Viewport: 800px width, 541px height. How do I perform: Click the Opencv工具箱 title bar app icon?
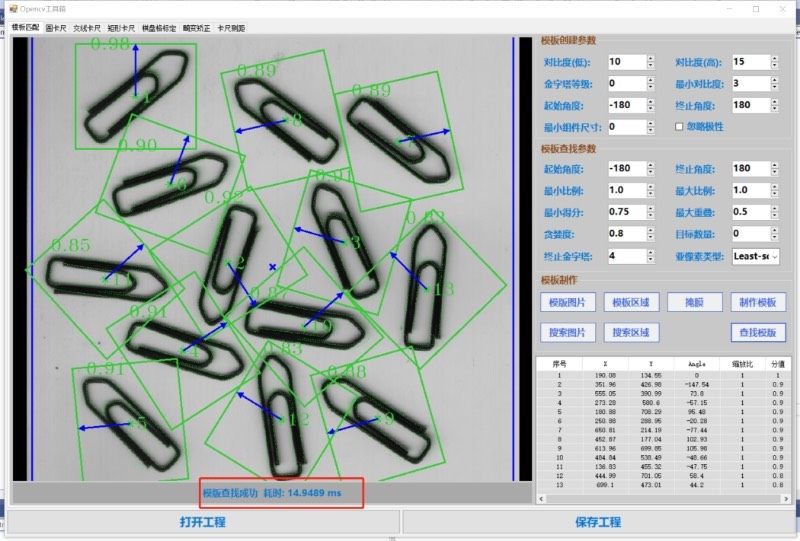pyautogui.click(x=14, y=9)
